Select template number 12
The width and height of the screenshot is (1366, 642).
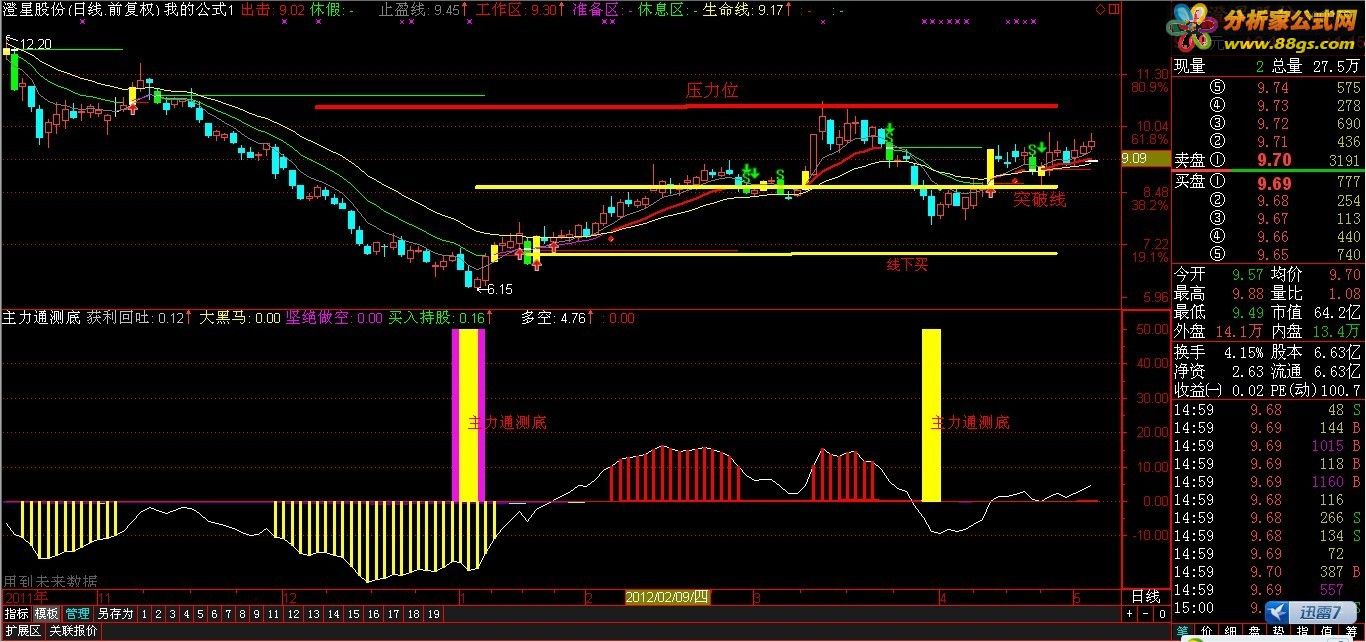click(293, 614)
